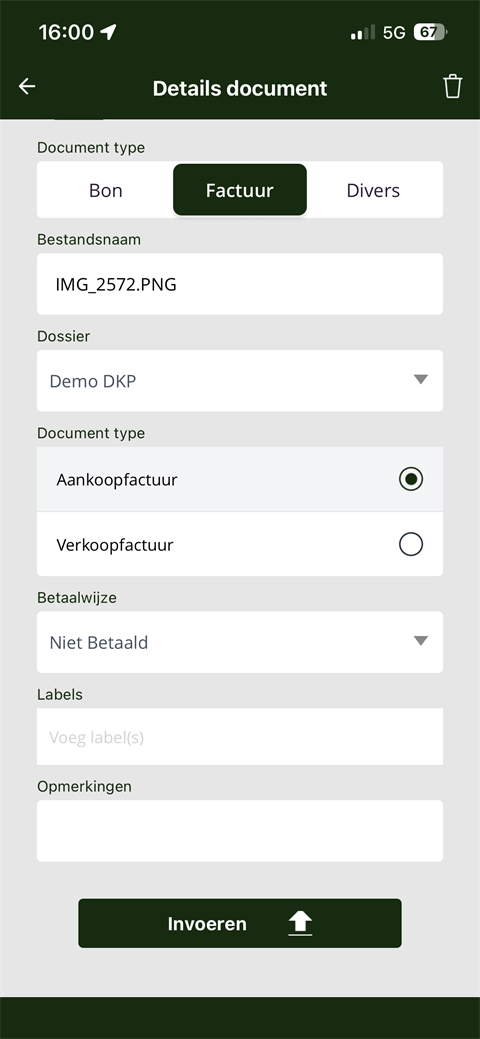Choose the Verkoopfactuur row

click(240, 544)
